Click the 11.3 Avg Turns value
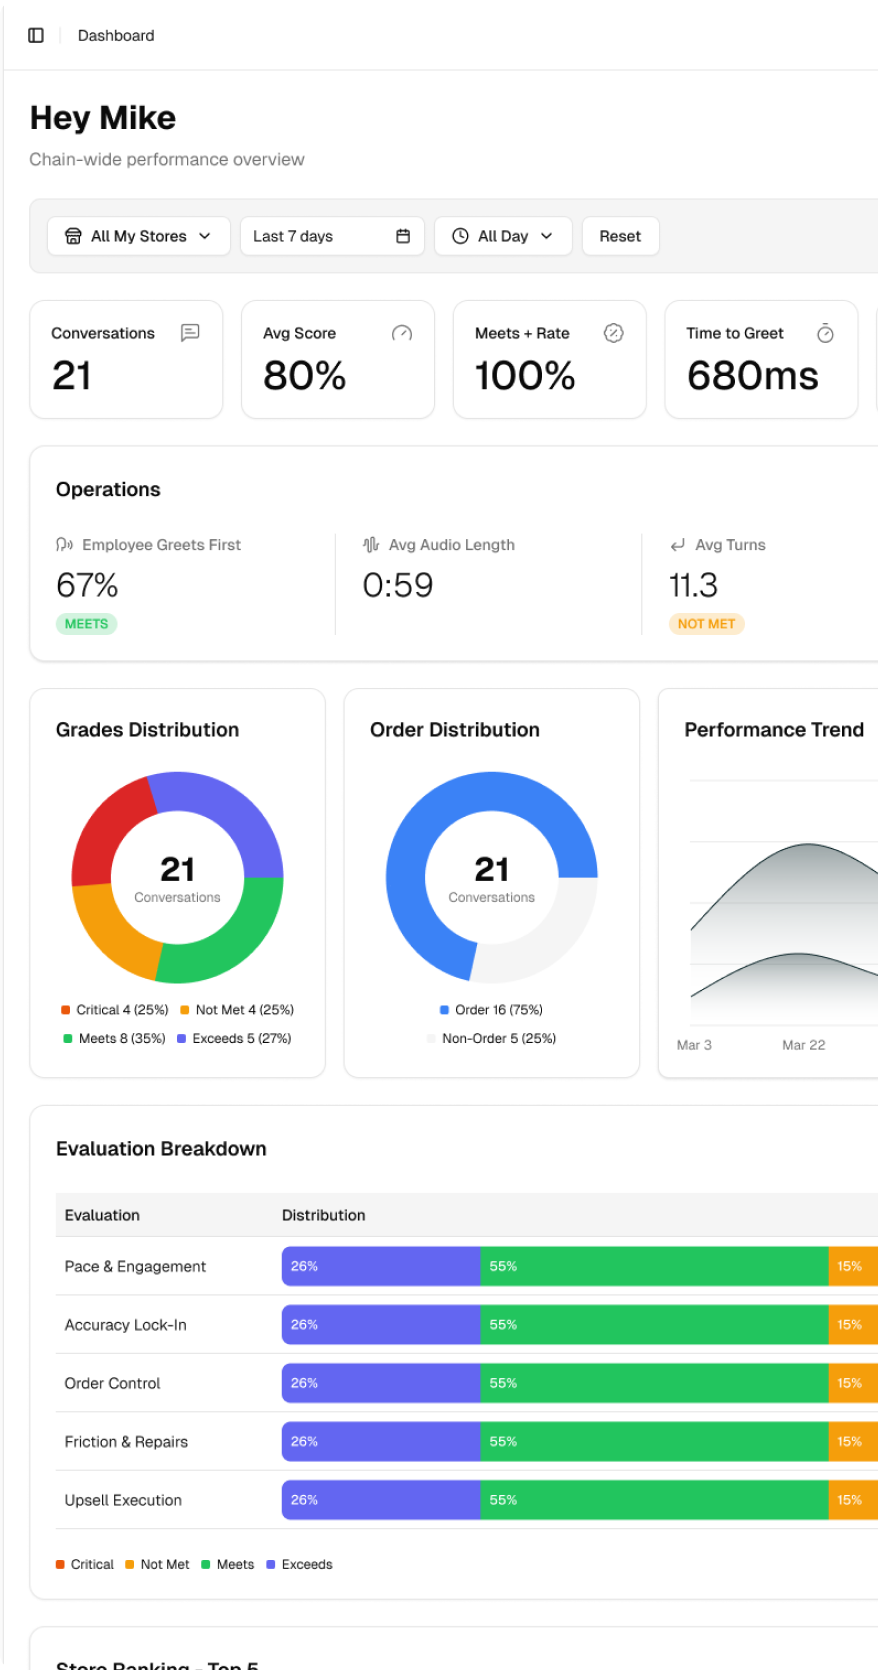878x1670 pixels. (x=693, y=585)
